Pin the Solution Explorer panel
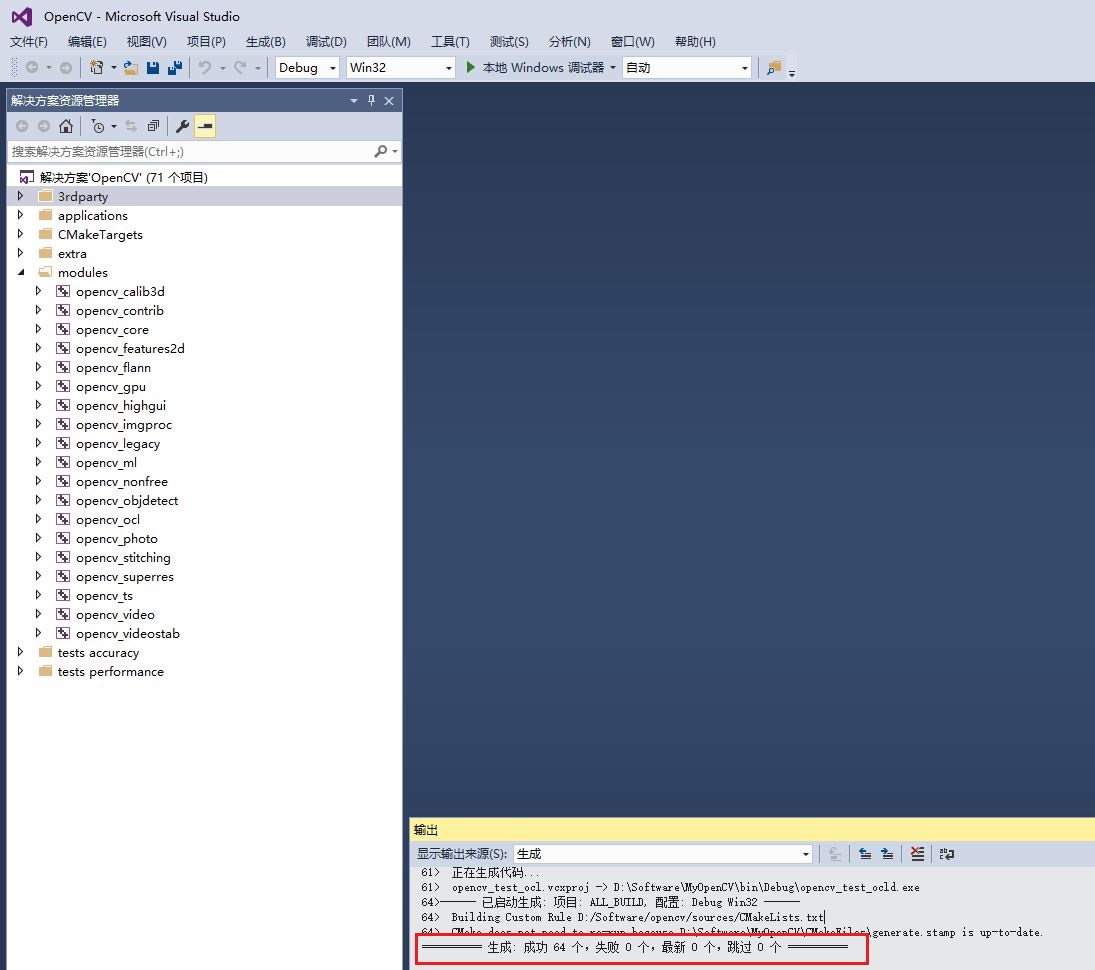 [372, 101]
